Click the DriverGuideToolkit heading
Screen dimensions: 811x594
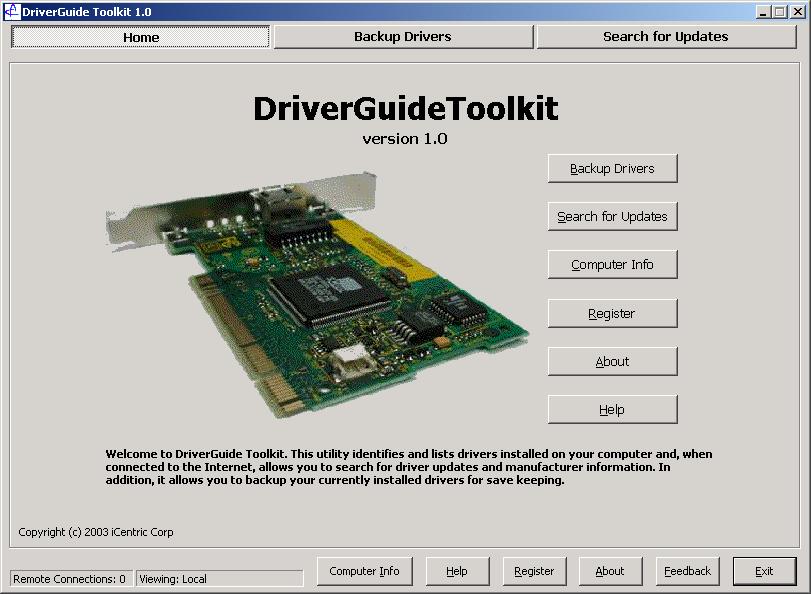click(x=406, y=109)
